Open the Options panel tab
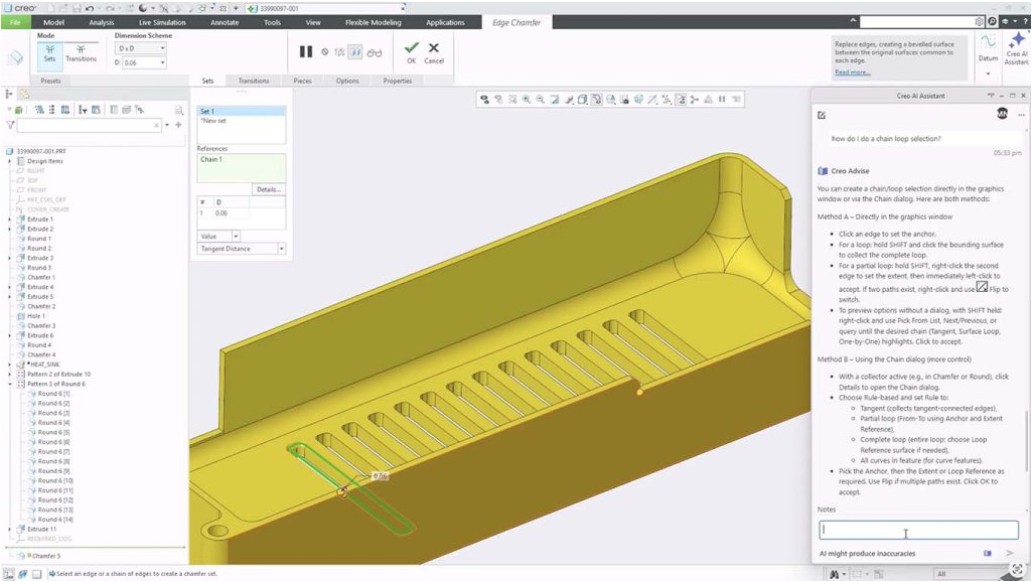1032x582 pixels. click(348, 81)
